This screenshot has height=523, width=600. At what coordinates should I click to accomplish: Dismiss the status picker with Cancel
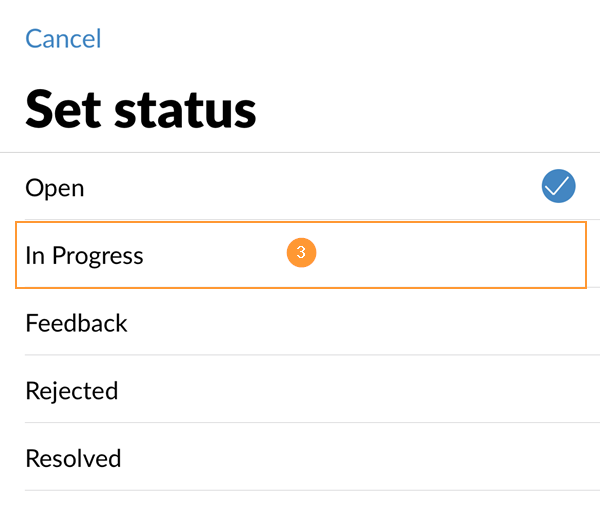[x=63, y=39]
